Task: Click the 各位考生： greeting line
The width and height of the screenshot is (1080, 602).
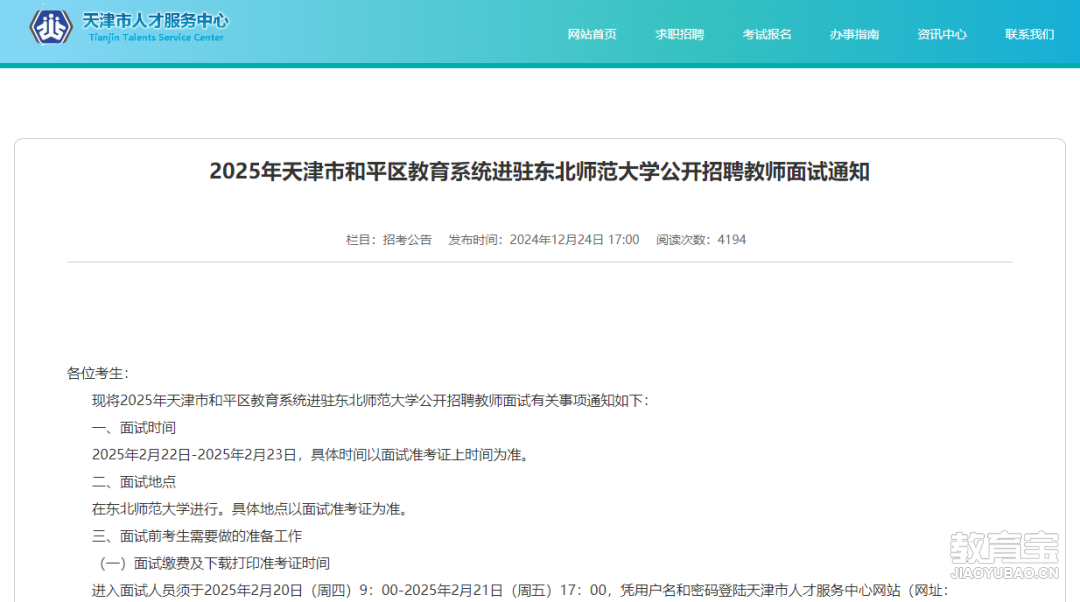Action: pyautogui.click(x=98, y=373)
